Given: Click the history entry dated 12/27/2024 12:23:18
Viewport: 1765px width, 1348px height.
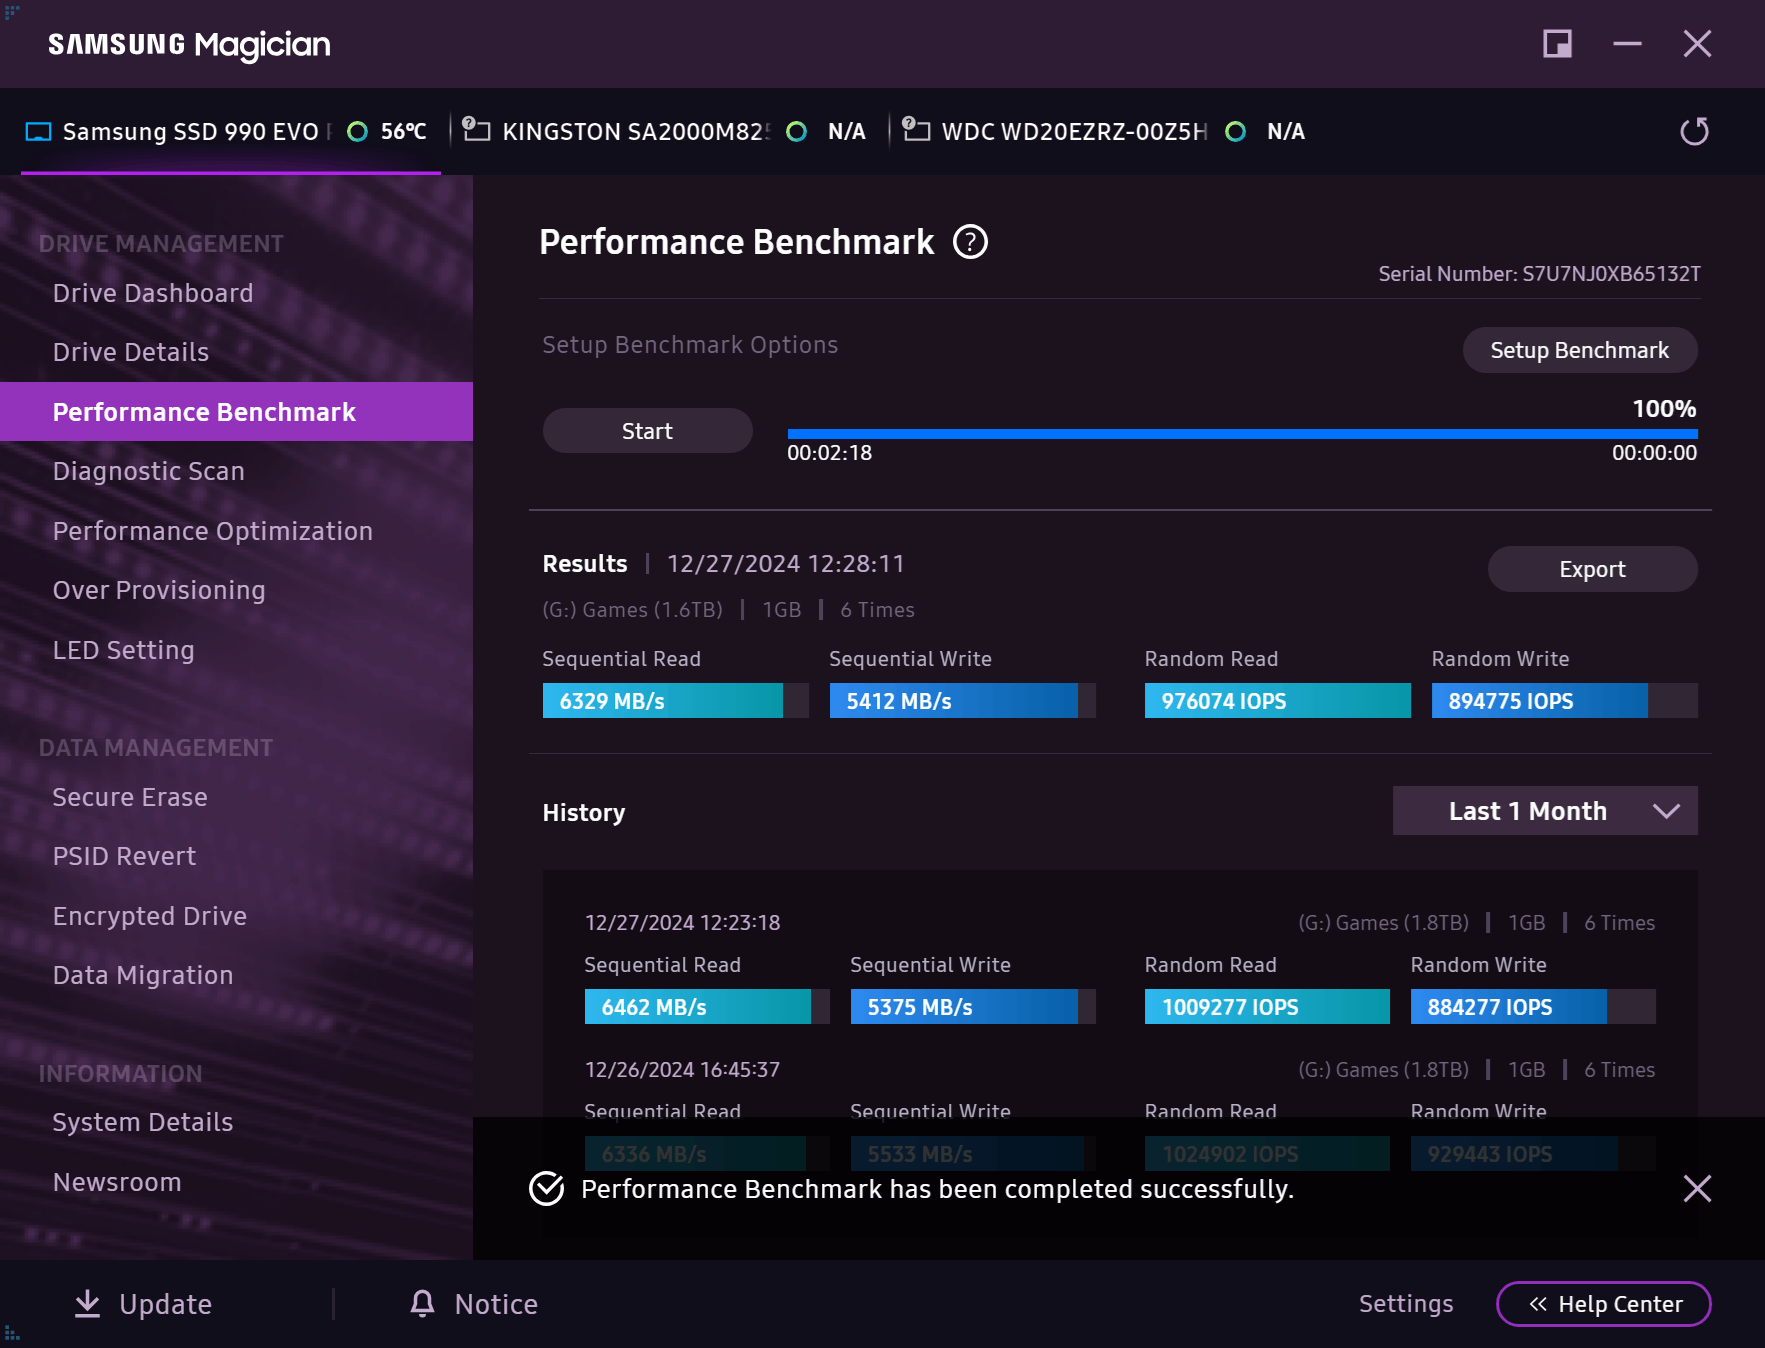Looking at the screenshot, I should click(682, 923).
